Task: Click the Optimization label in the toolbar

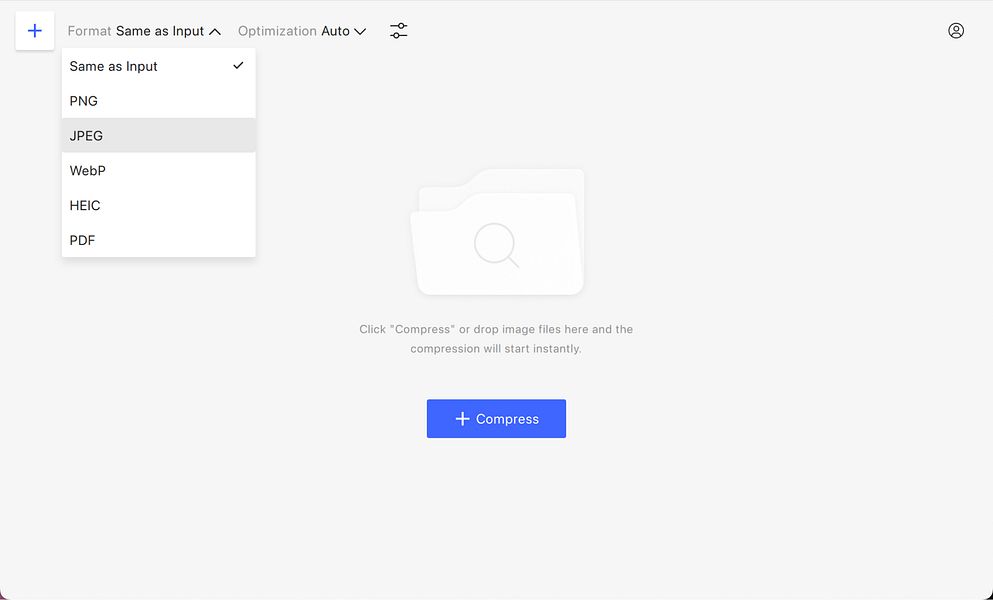Action: (x=277, y=31)
